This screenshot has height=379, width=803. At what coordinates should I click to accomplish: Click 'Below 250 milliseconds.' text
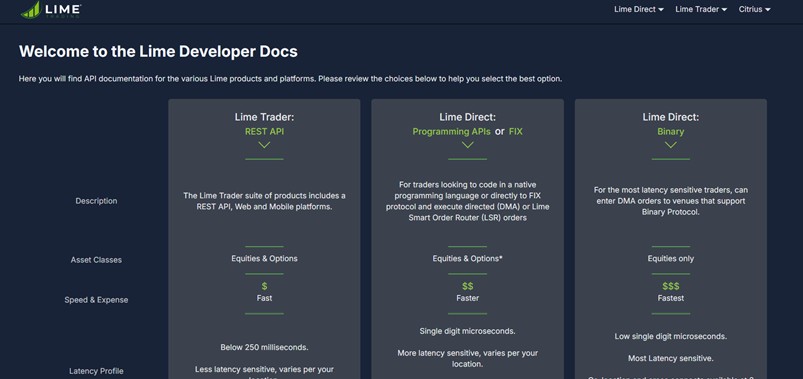(x=264, y=347)
